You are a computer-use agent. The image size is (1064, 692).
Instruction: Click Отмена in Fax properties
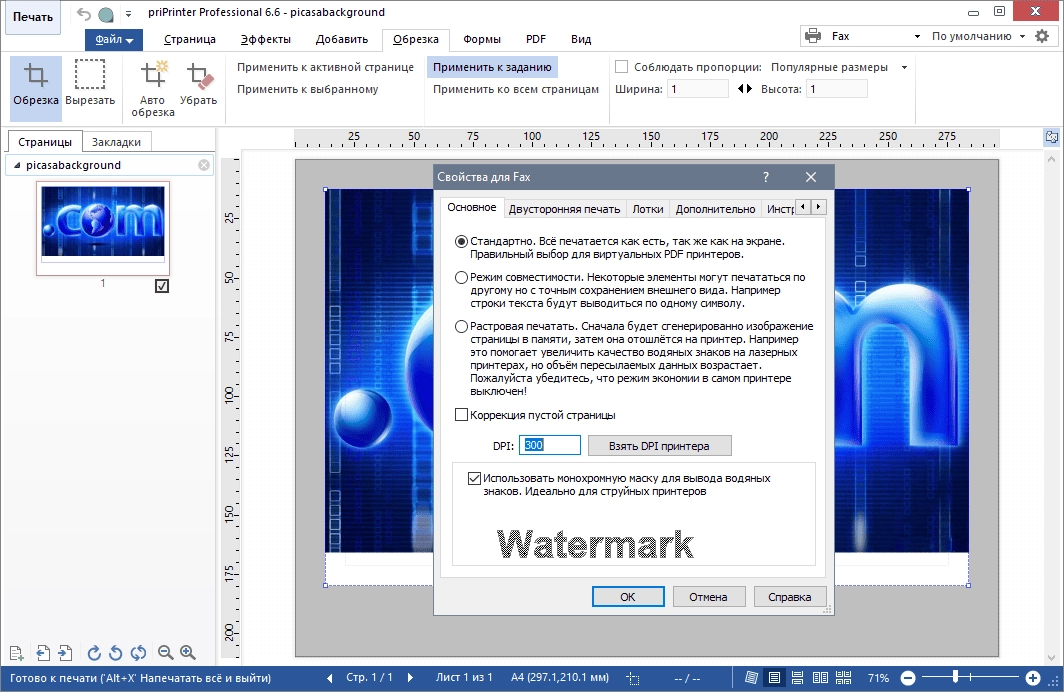pyautogui.click(x=708, y=597)
